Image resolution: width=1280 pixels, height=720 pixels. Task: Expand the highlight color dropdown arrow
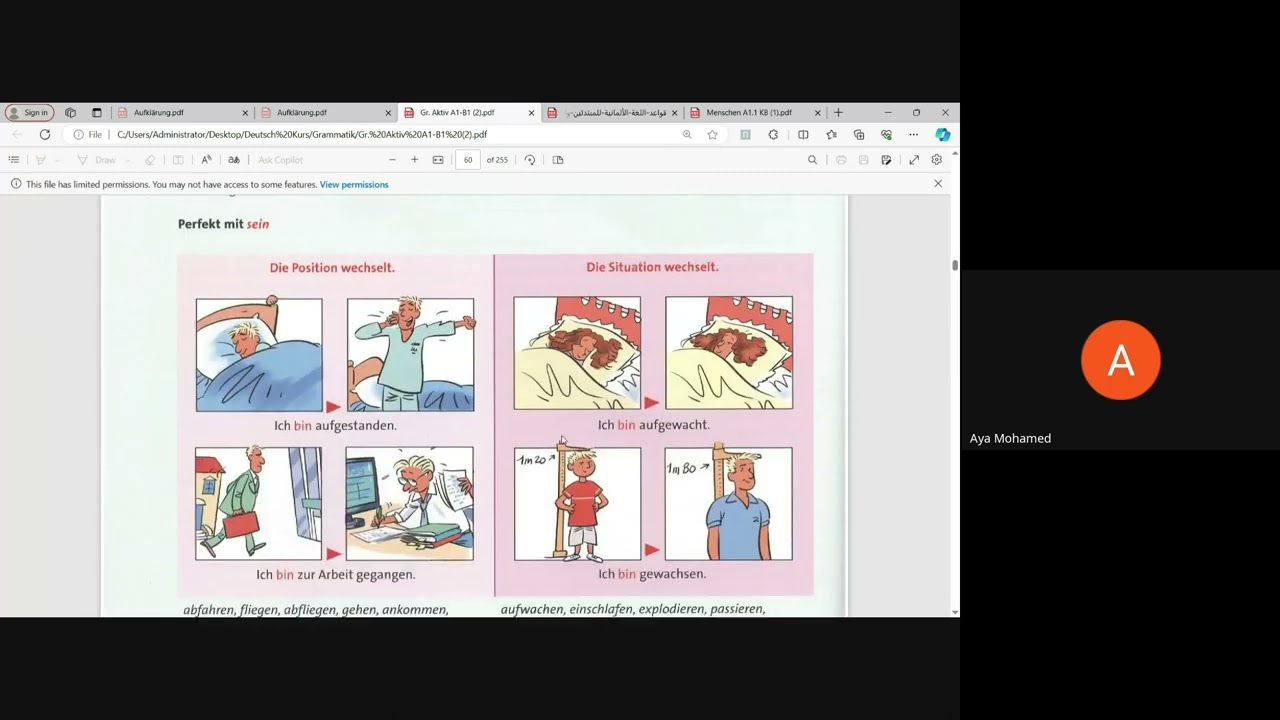[57, 160]
